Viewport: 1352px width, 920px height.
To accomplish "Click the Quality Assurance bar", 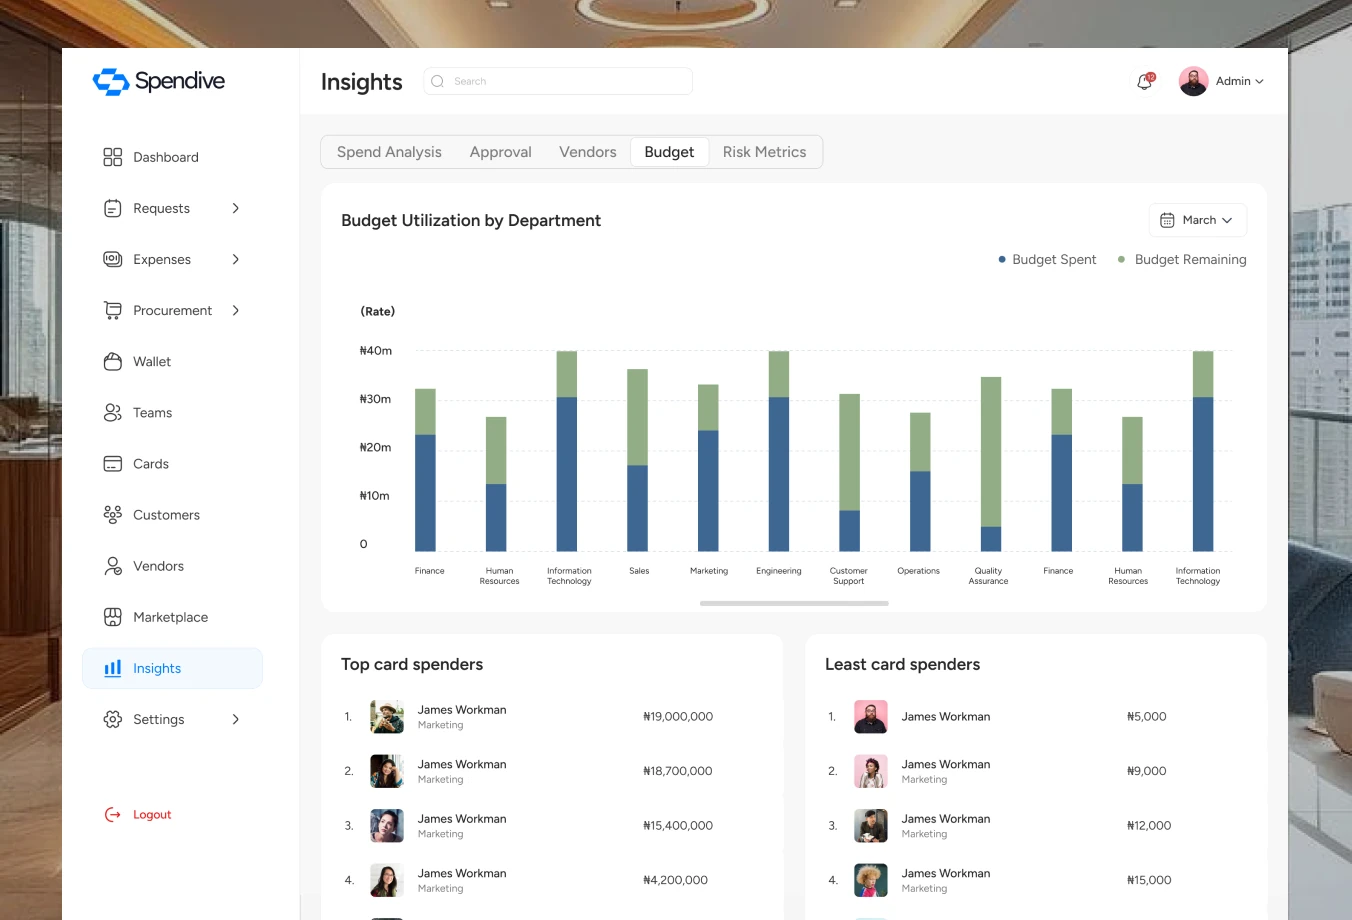I will click(991, 464).
